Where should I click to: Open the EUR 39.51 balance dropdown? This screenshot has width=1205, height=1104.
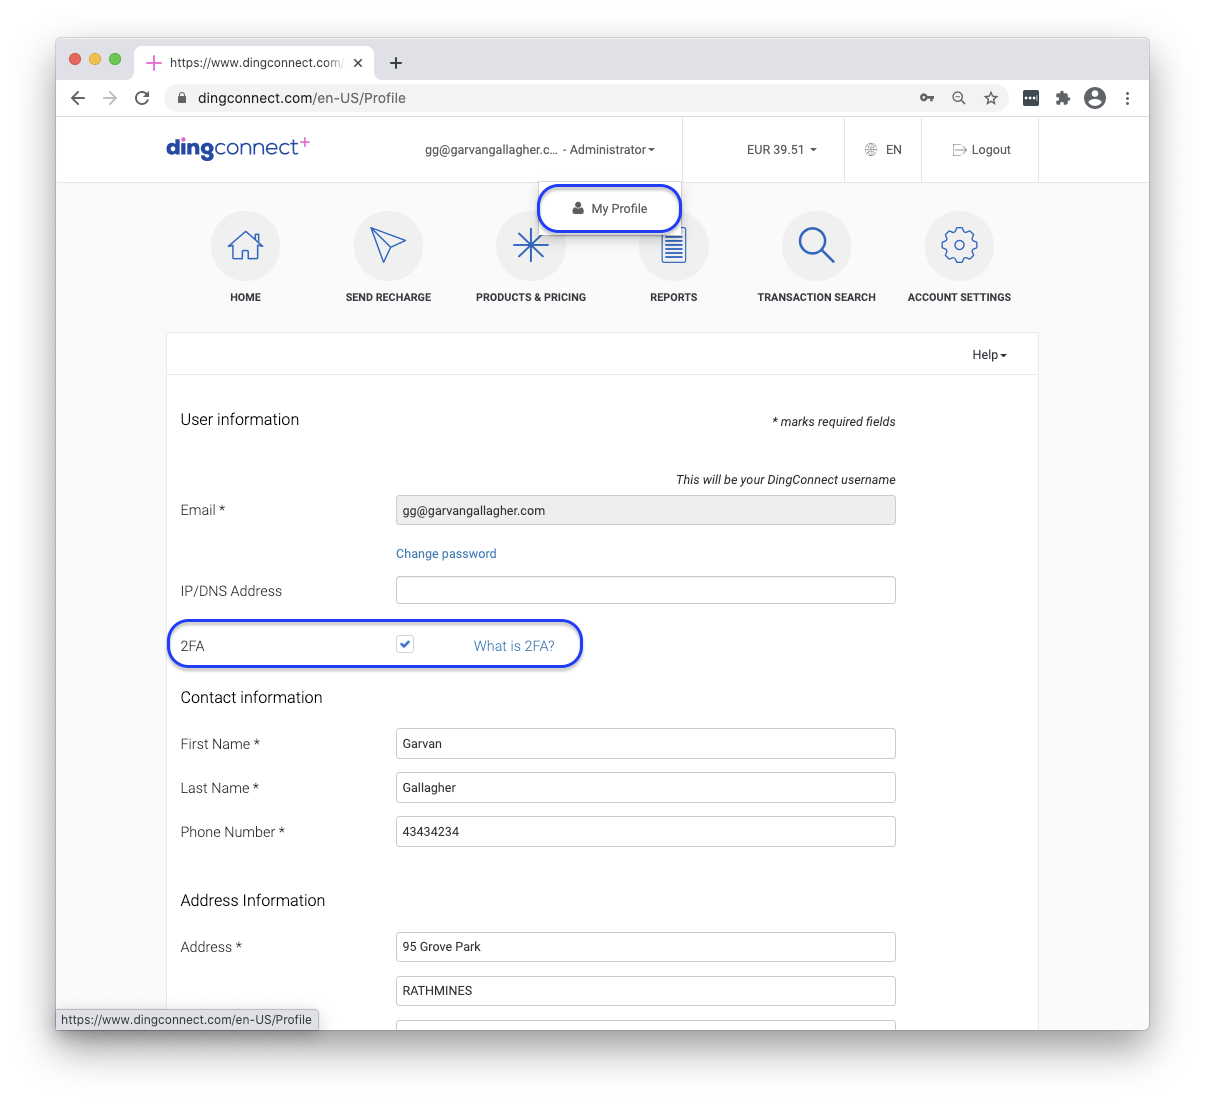pyautogui.click(x=781, y=149)
